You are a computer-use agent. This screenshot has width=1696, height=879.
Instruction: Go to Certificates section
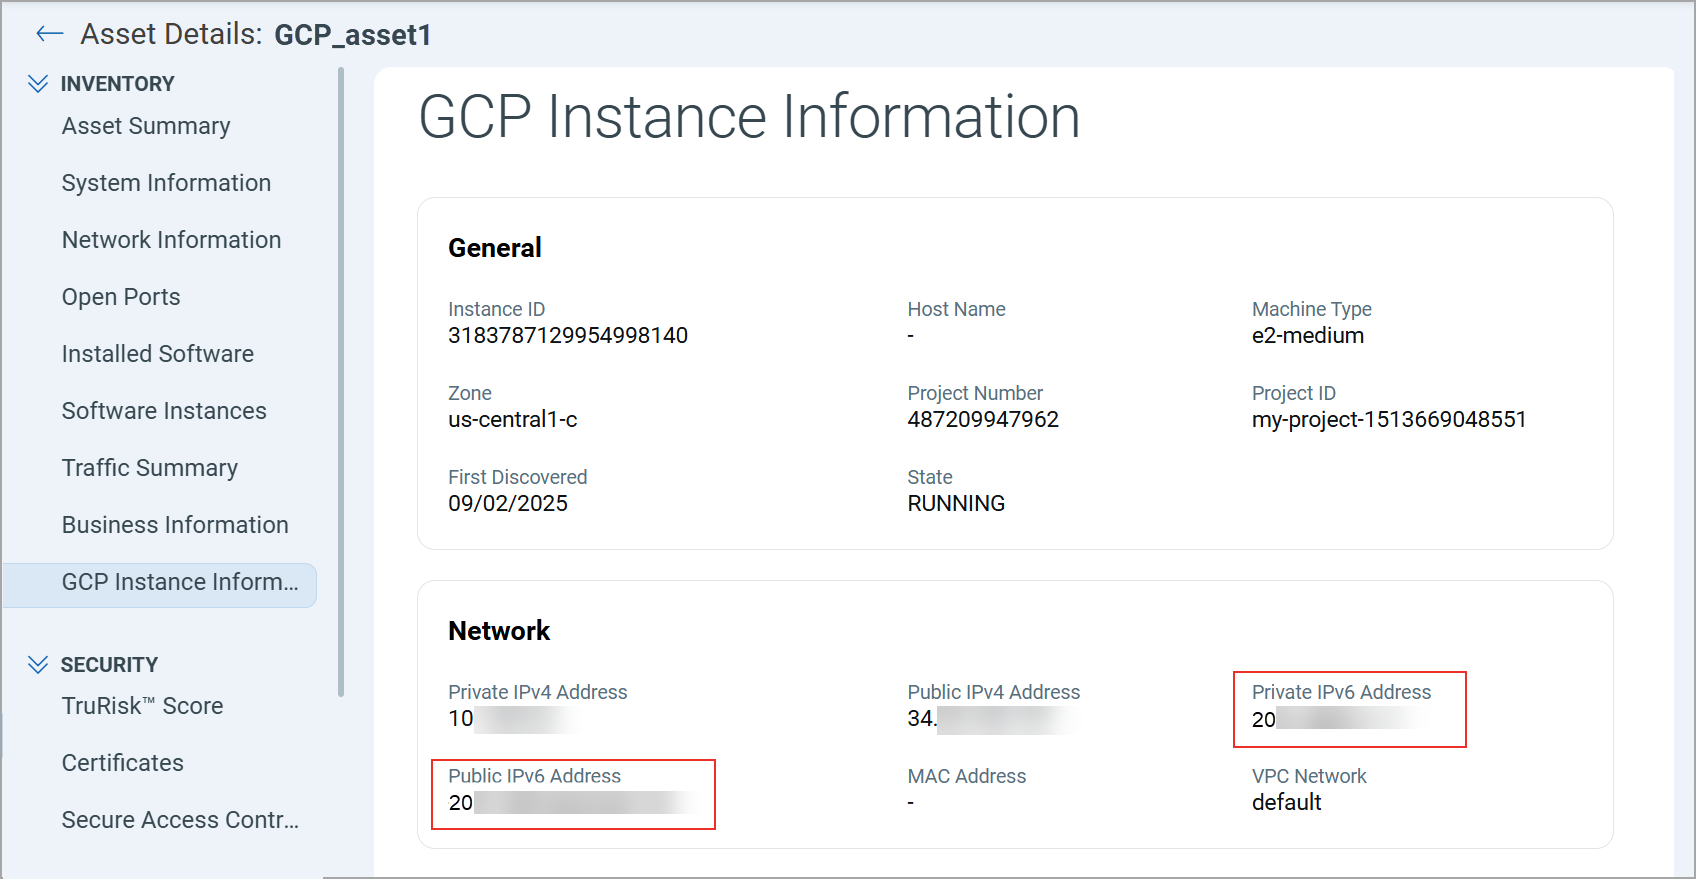coord(123,763)
